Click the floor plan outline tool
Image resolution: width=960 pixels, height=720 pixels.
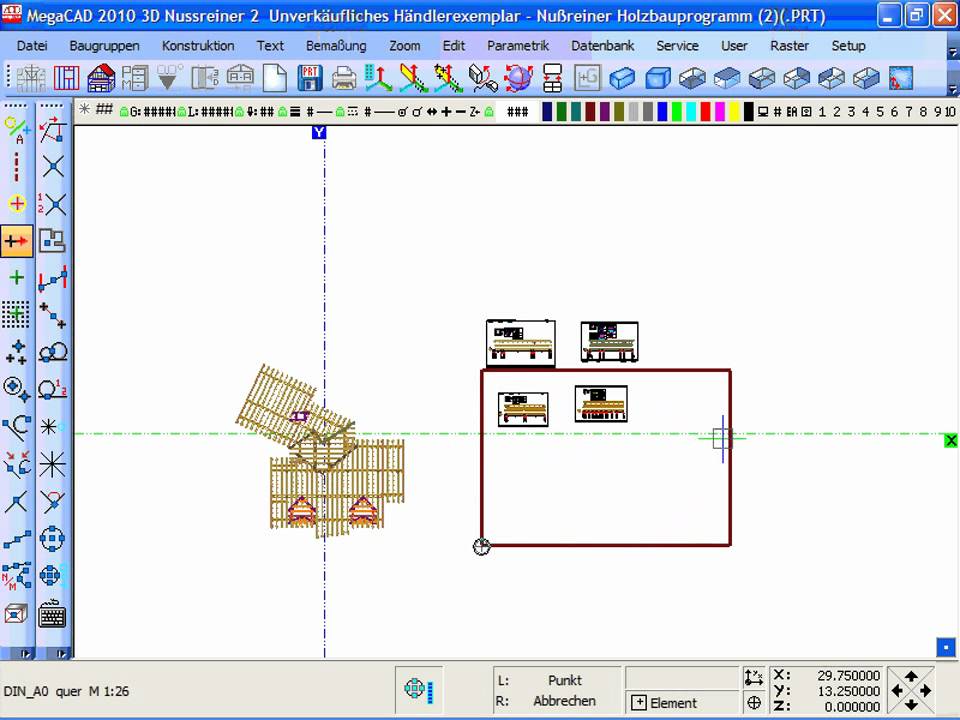pos(52,241)
